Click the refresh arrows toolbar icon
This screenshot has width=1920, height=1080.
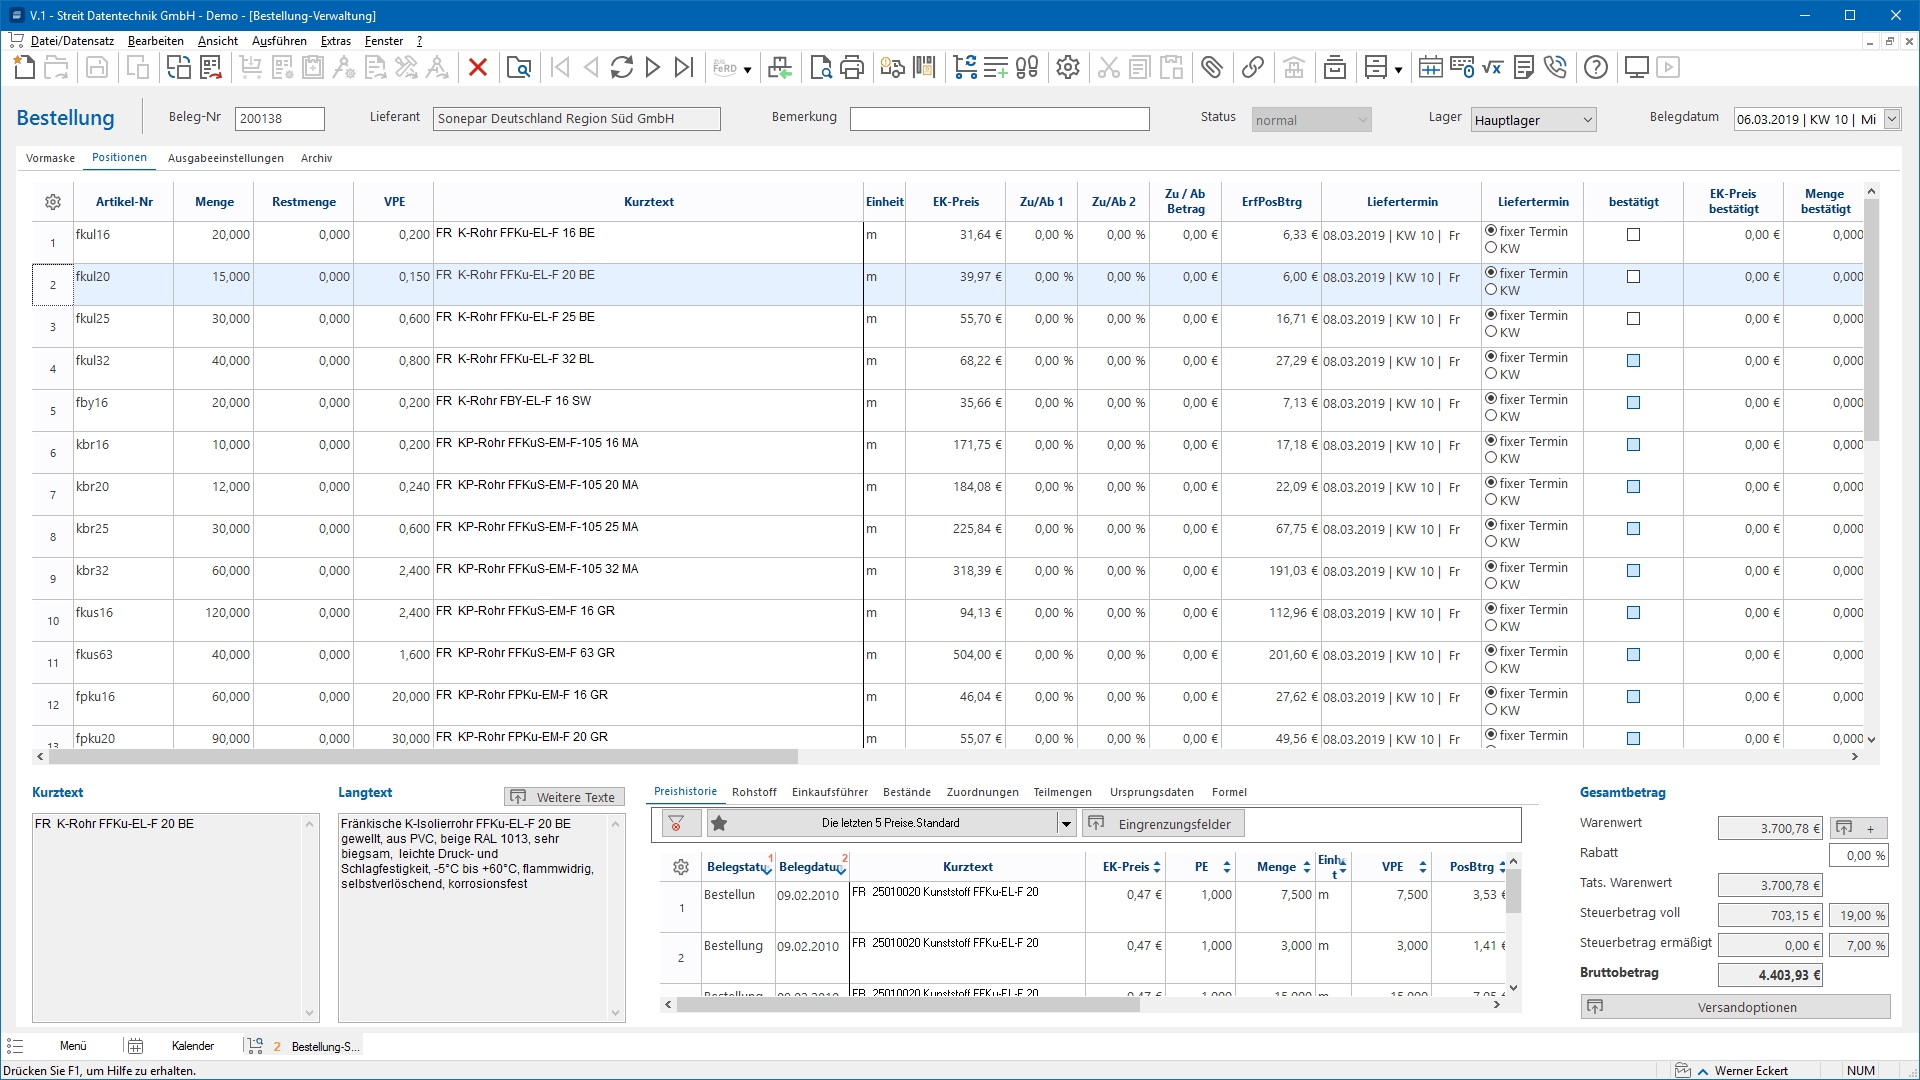tap(622, 68)
